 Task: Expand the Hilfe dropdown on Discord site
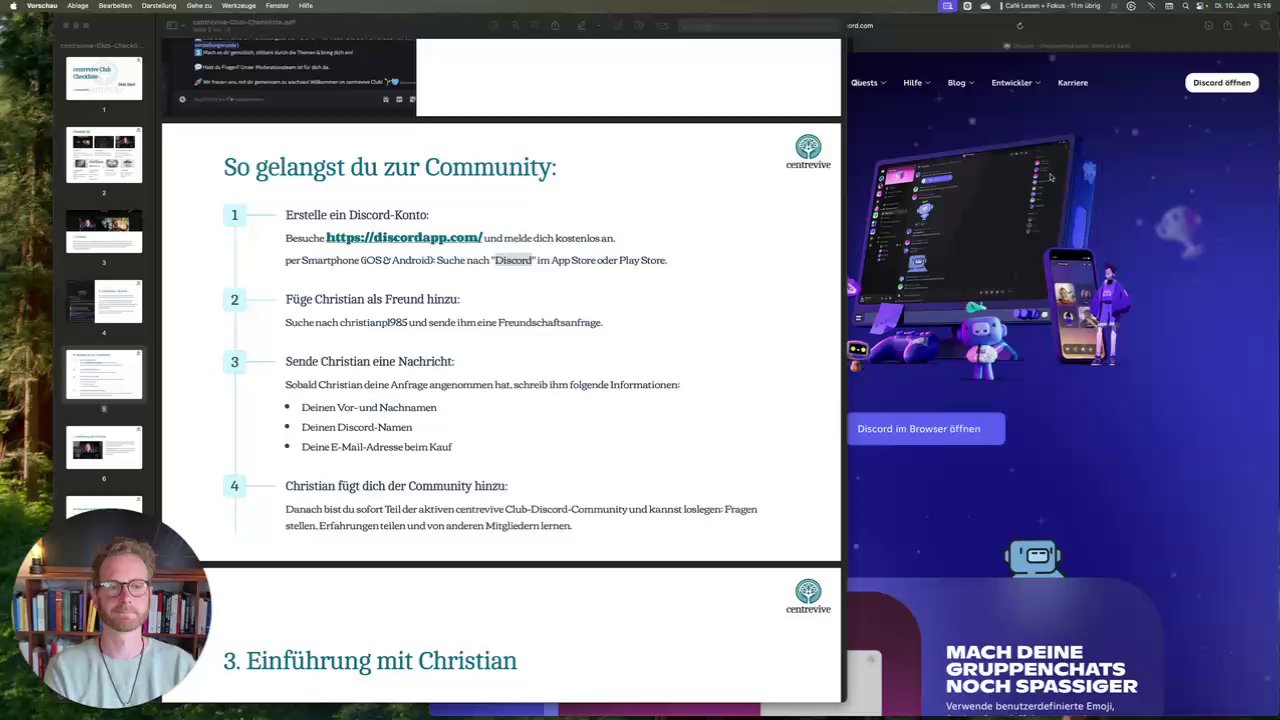(917, 83)
